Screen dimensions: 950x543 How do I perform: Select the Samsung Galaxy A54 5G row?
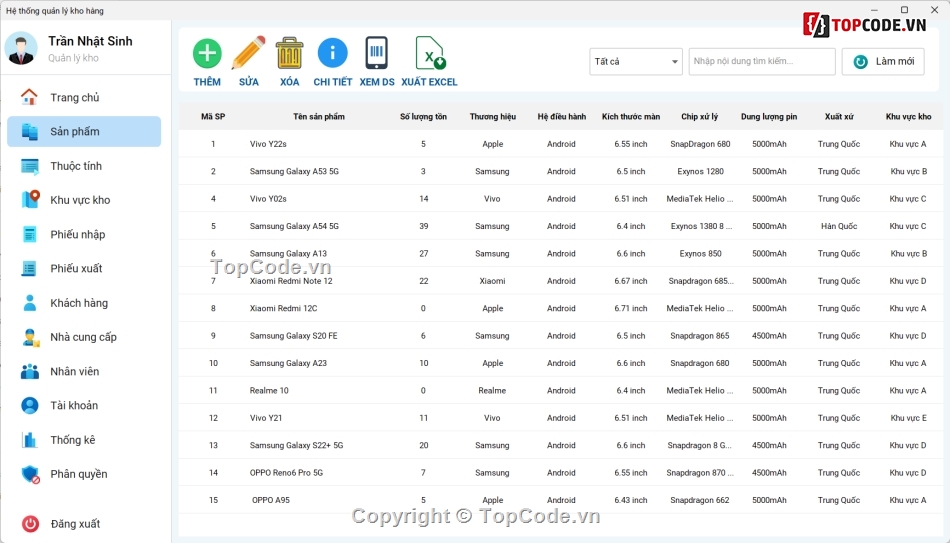560,226
